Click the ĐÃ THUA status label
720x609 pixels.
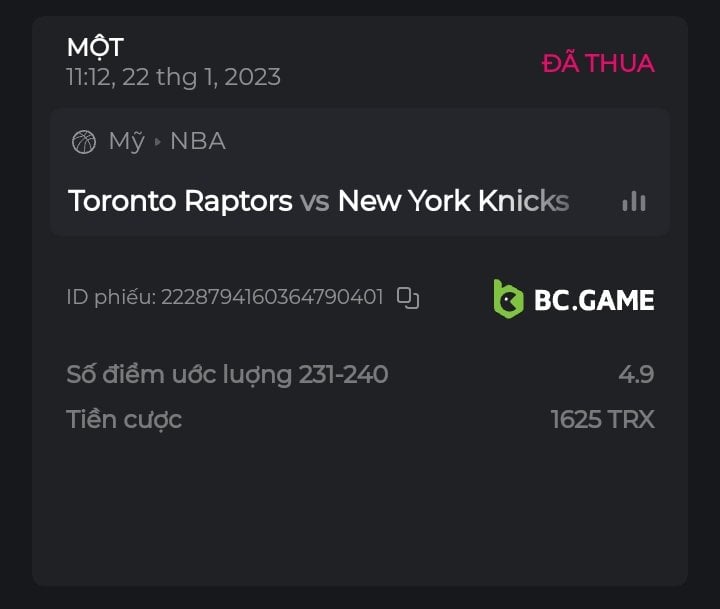(598, 63)
